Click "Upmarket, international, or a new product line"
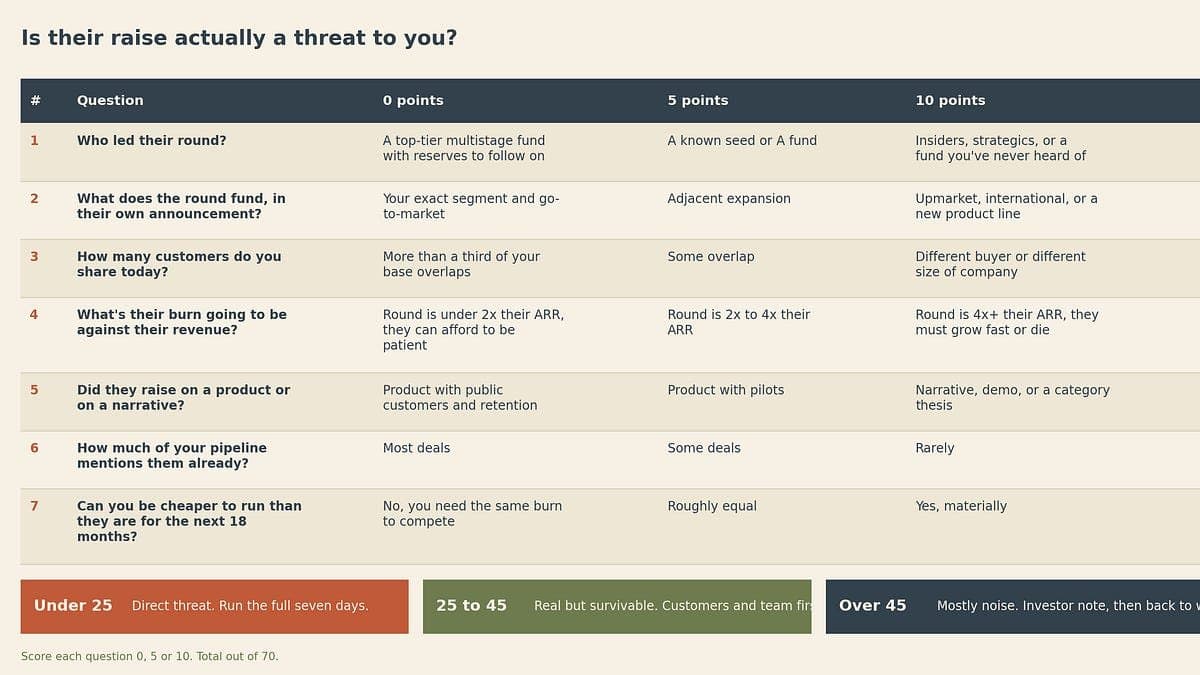The height and width of the screenshot is (675, 1200). point(1006,206)
